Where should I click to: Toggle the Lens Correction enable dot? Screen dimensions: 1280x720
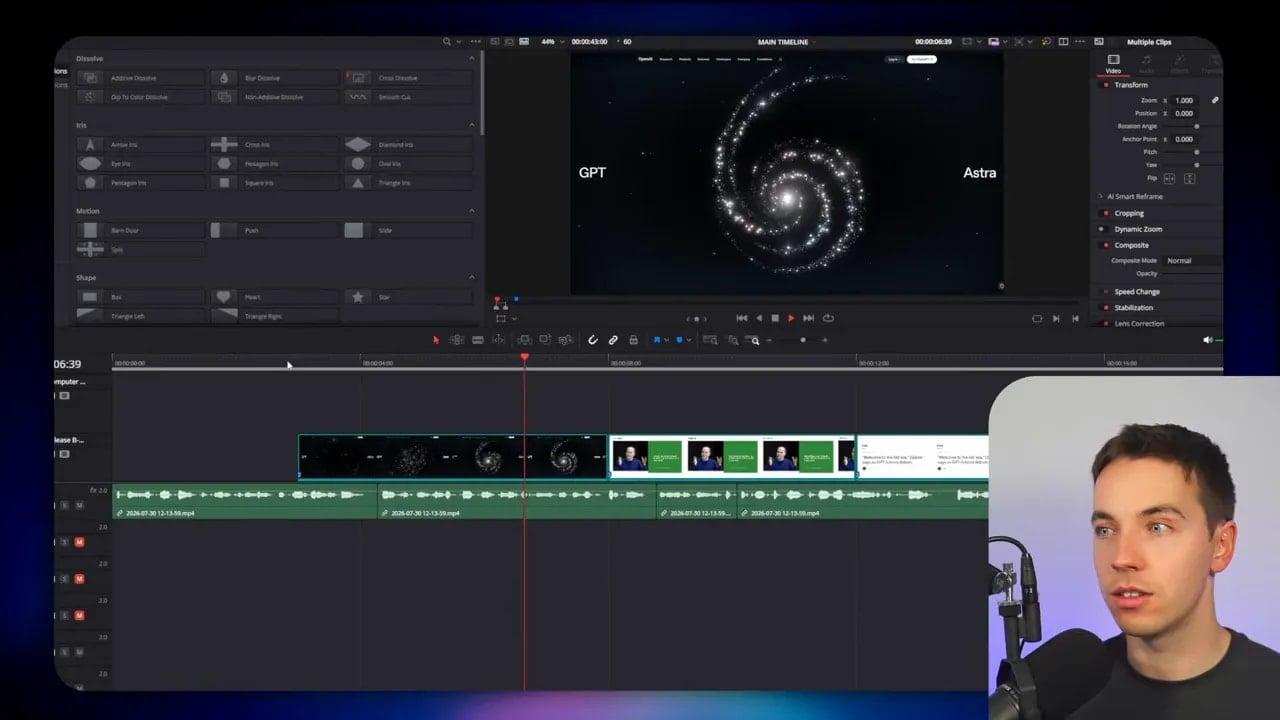(1105, 324)
